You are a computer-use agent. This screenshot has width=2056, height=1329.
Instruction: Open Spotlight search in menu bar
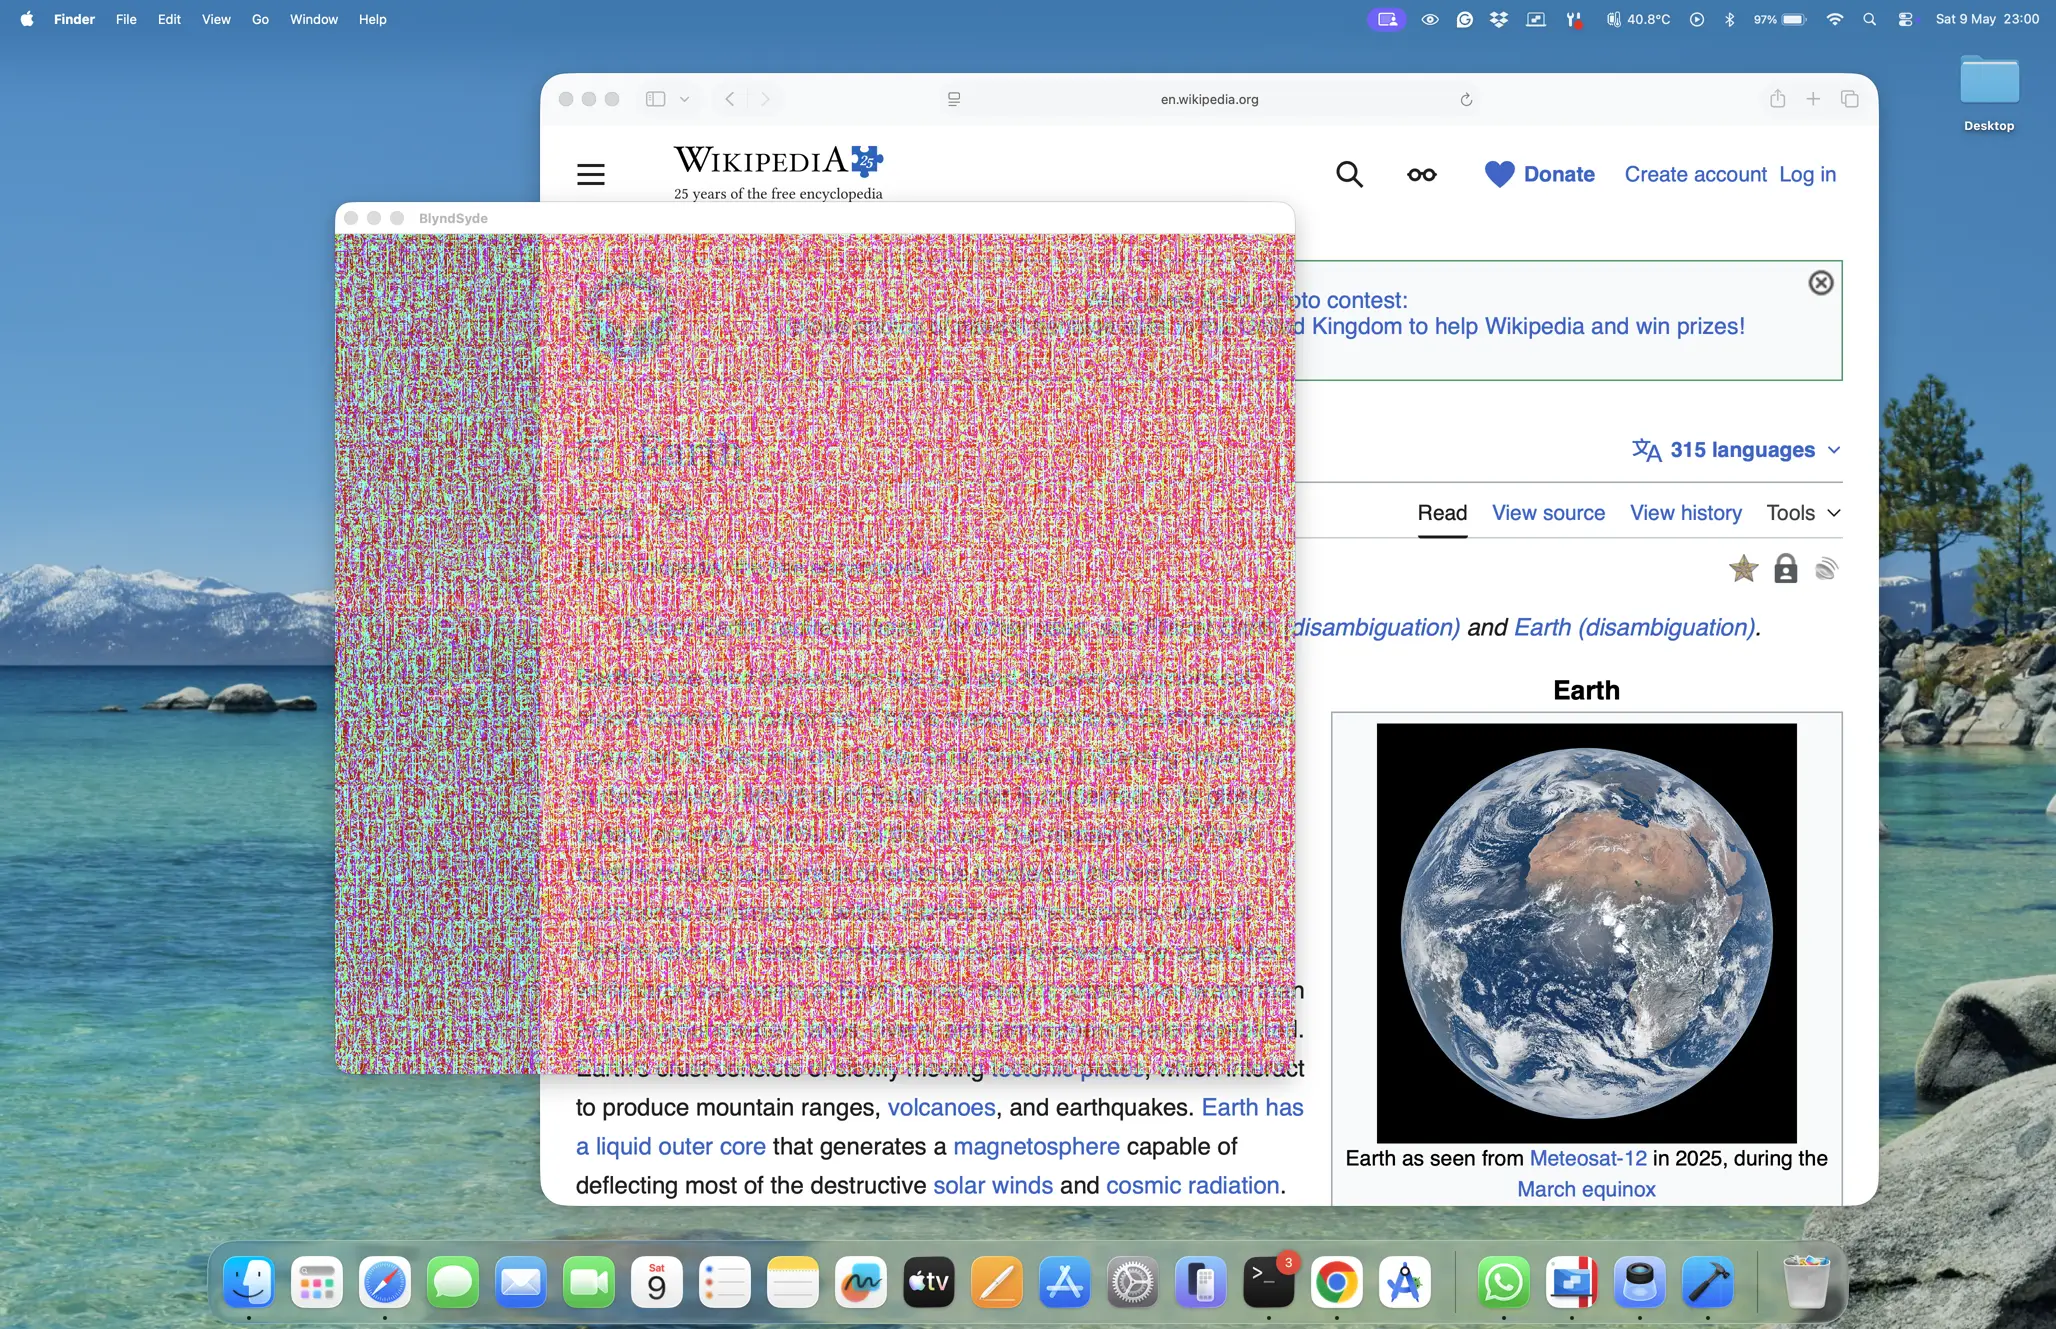coord(1869,19)
